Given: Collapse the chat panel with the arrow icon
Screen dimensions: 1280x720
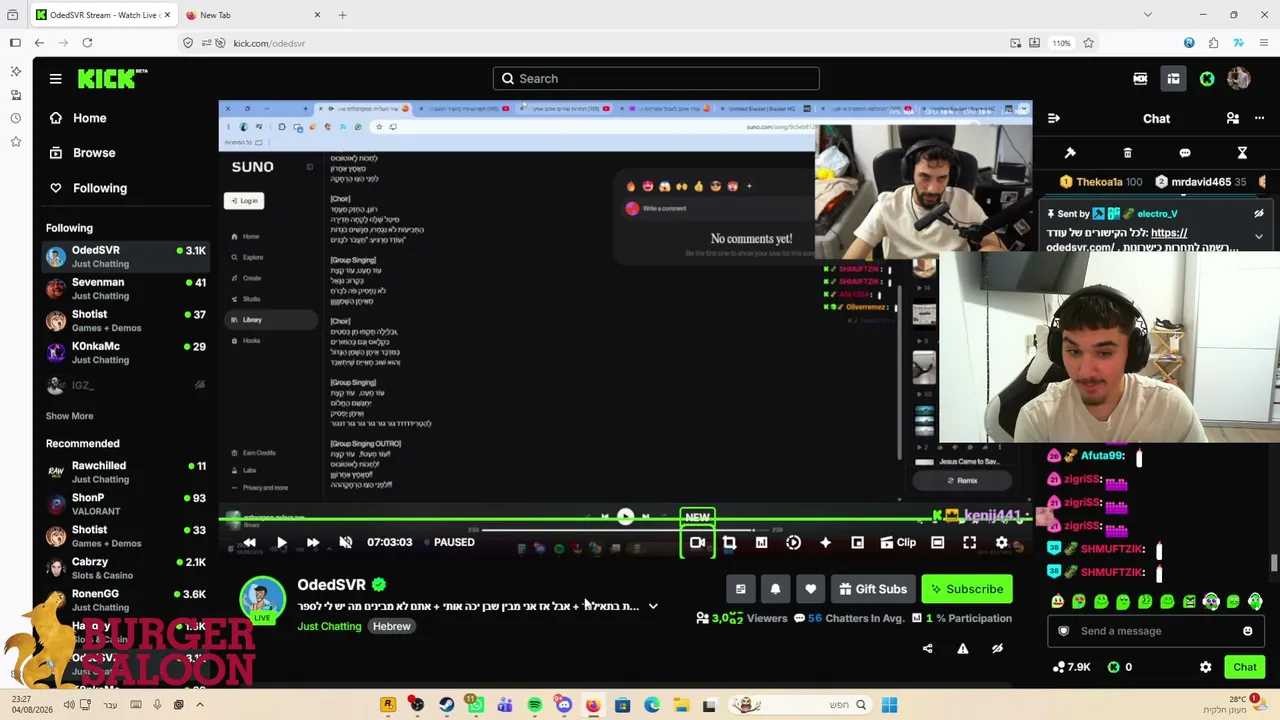Looking at the screenshot, I should point(1053,118).
